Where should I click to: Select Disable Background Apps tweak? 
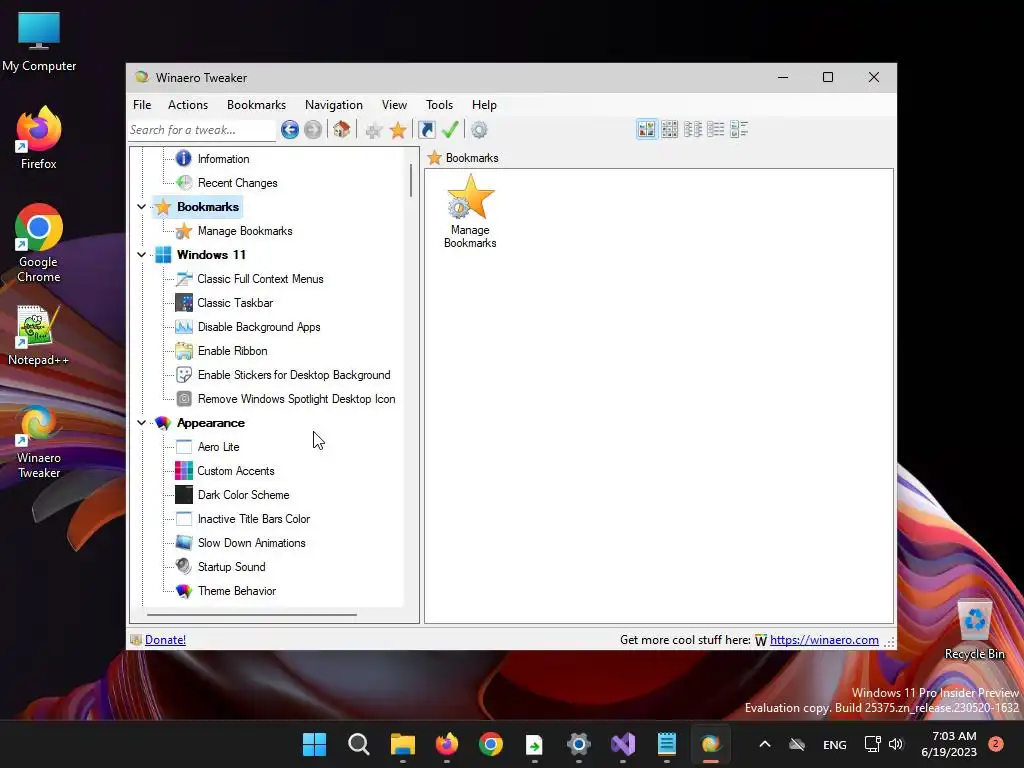tap(259, 327)
